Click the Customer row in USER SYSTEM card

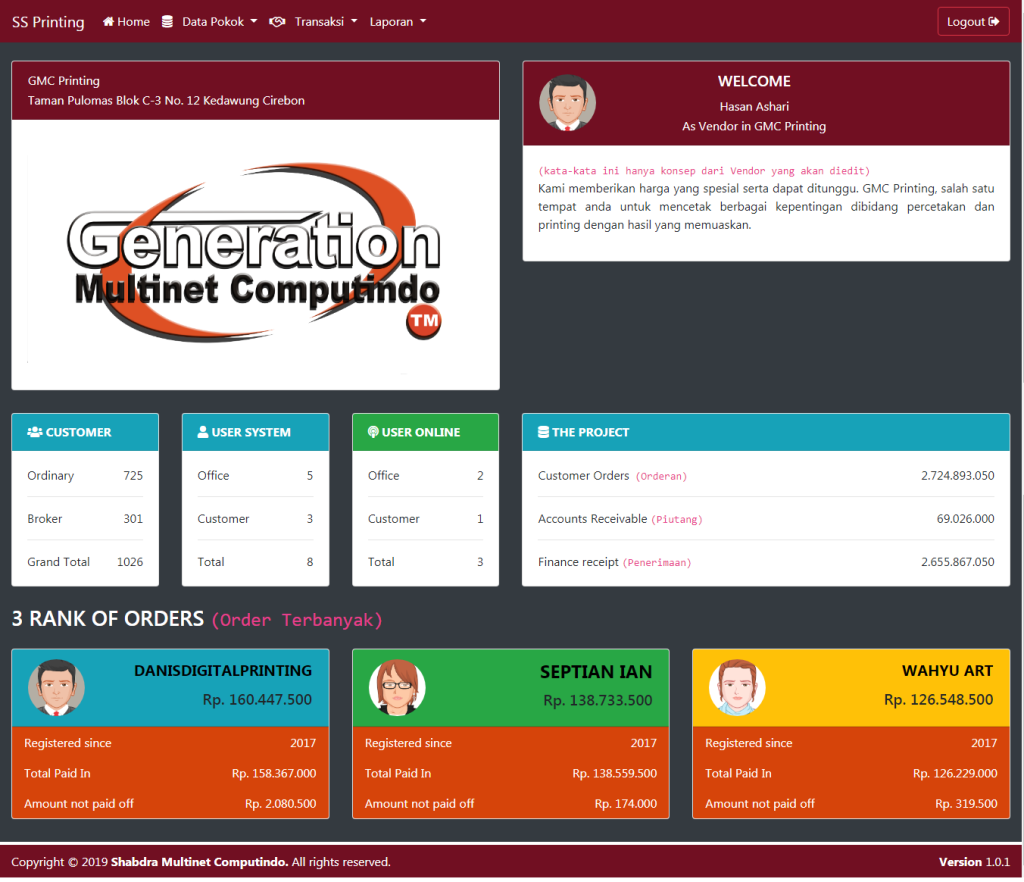coord(255,518)
